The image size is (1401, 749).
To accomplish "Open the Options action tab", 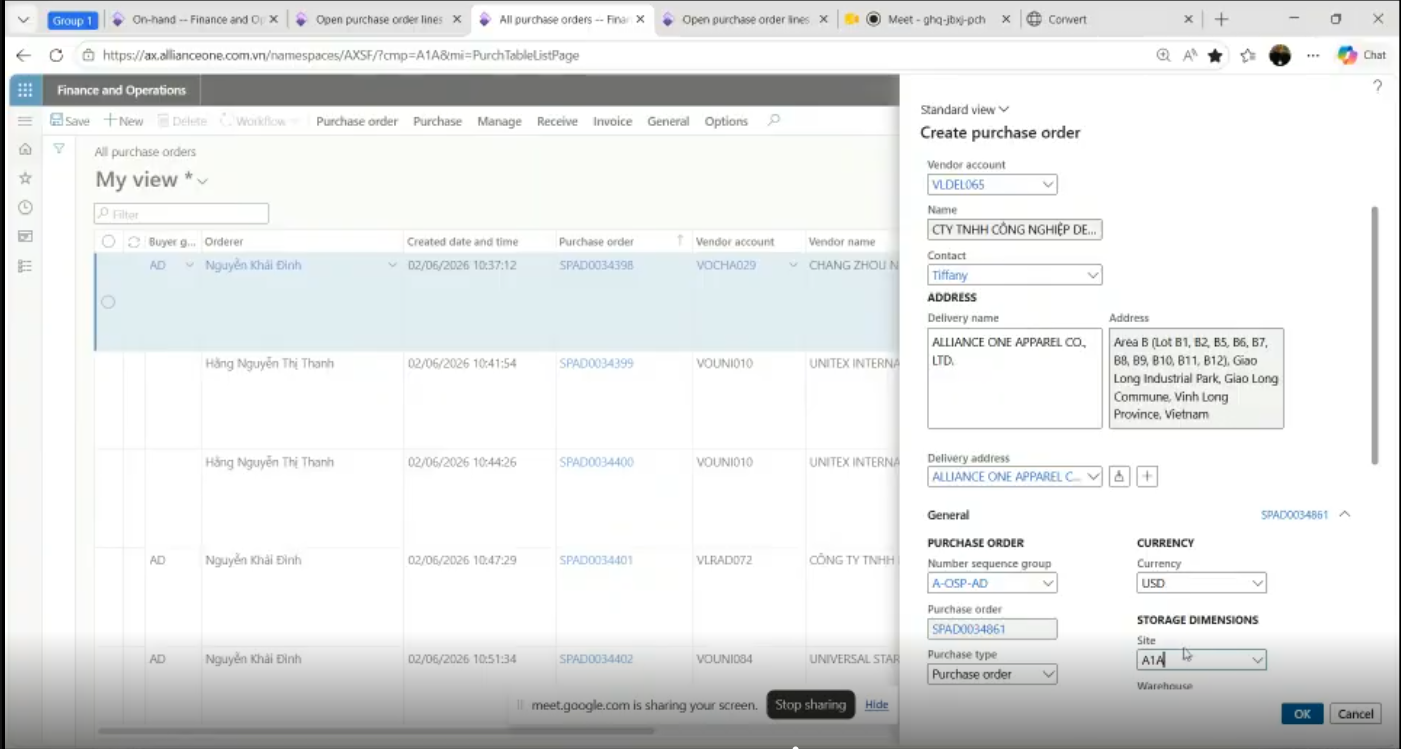I will [726, 121].
